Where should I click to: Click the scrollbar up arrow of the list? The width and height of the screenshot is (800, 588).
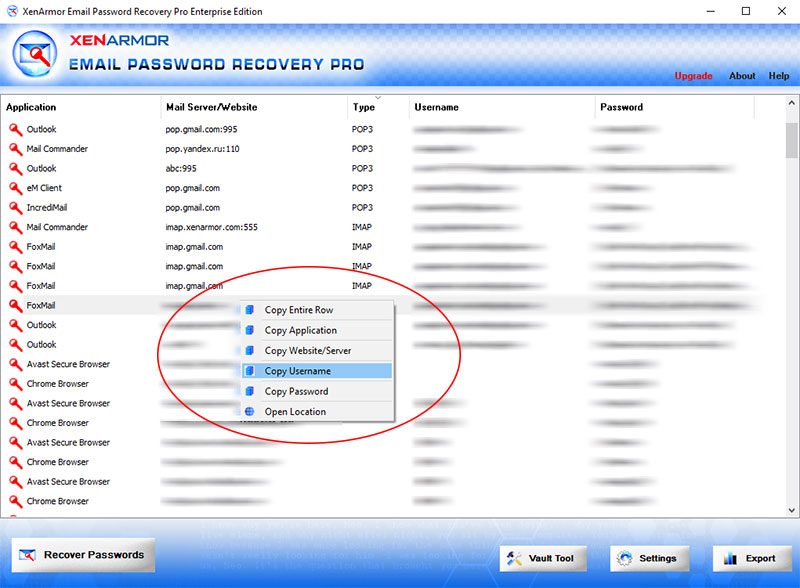(x=791, y=103)
